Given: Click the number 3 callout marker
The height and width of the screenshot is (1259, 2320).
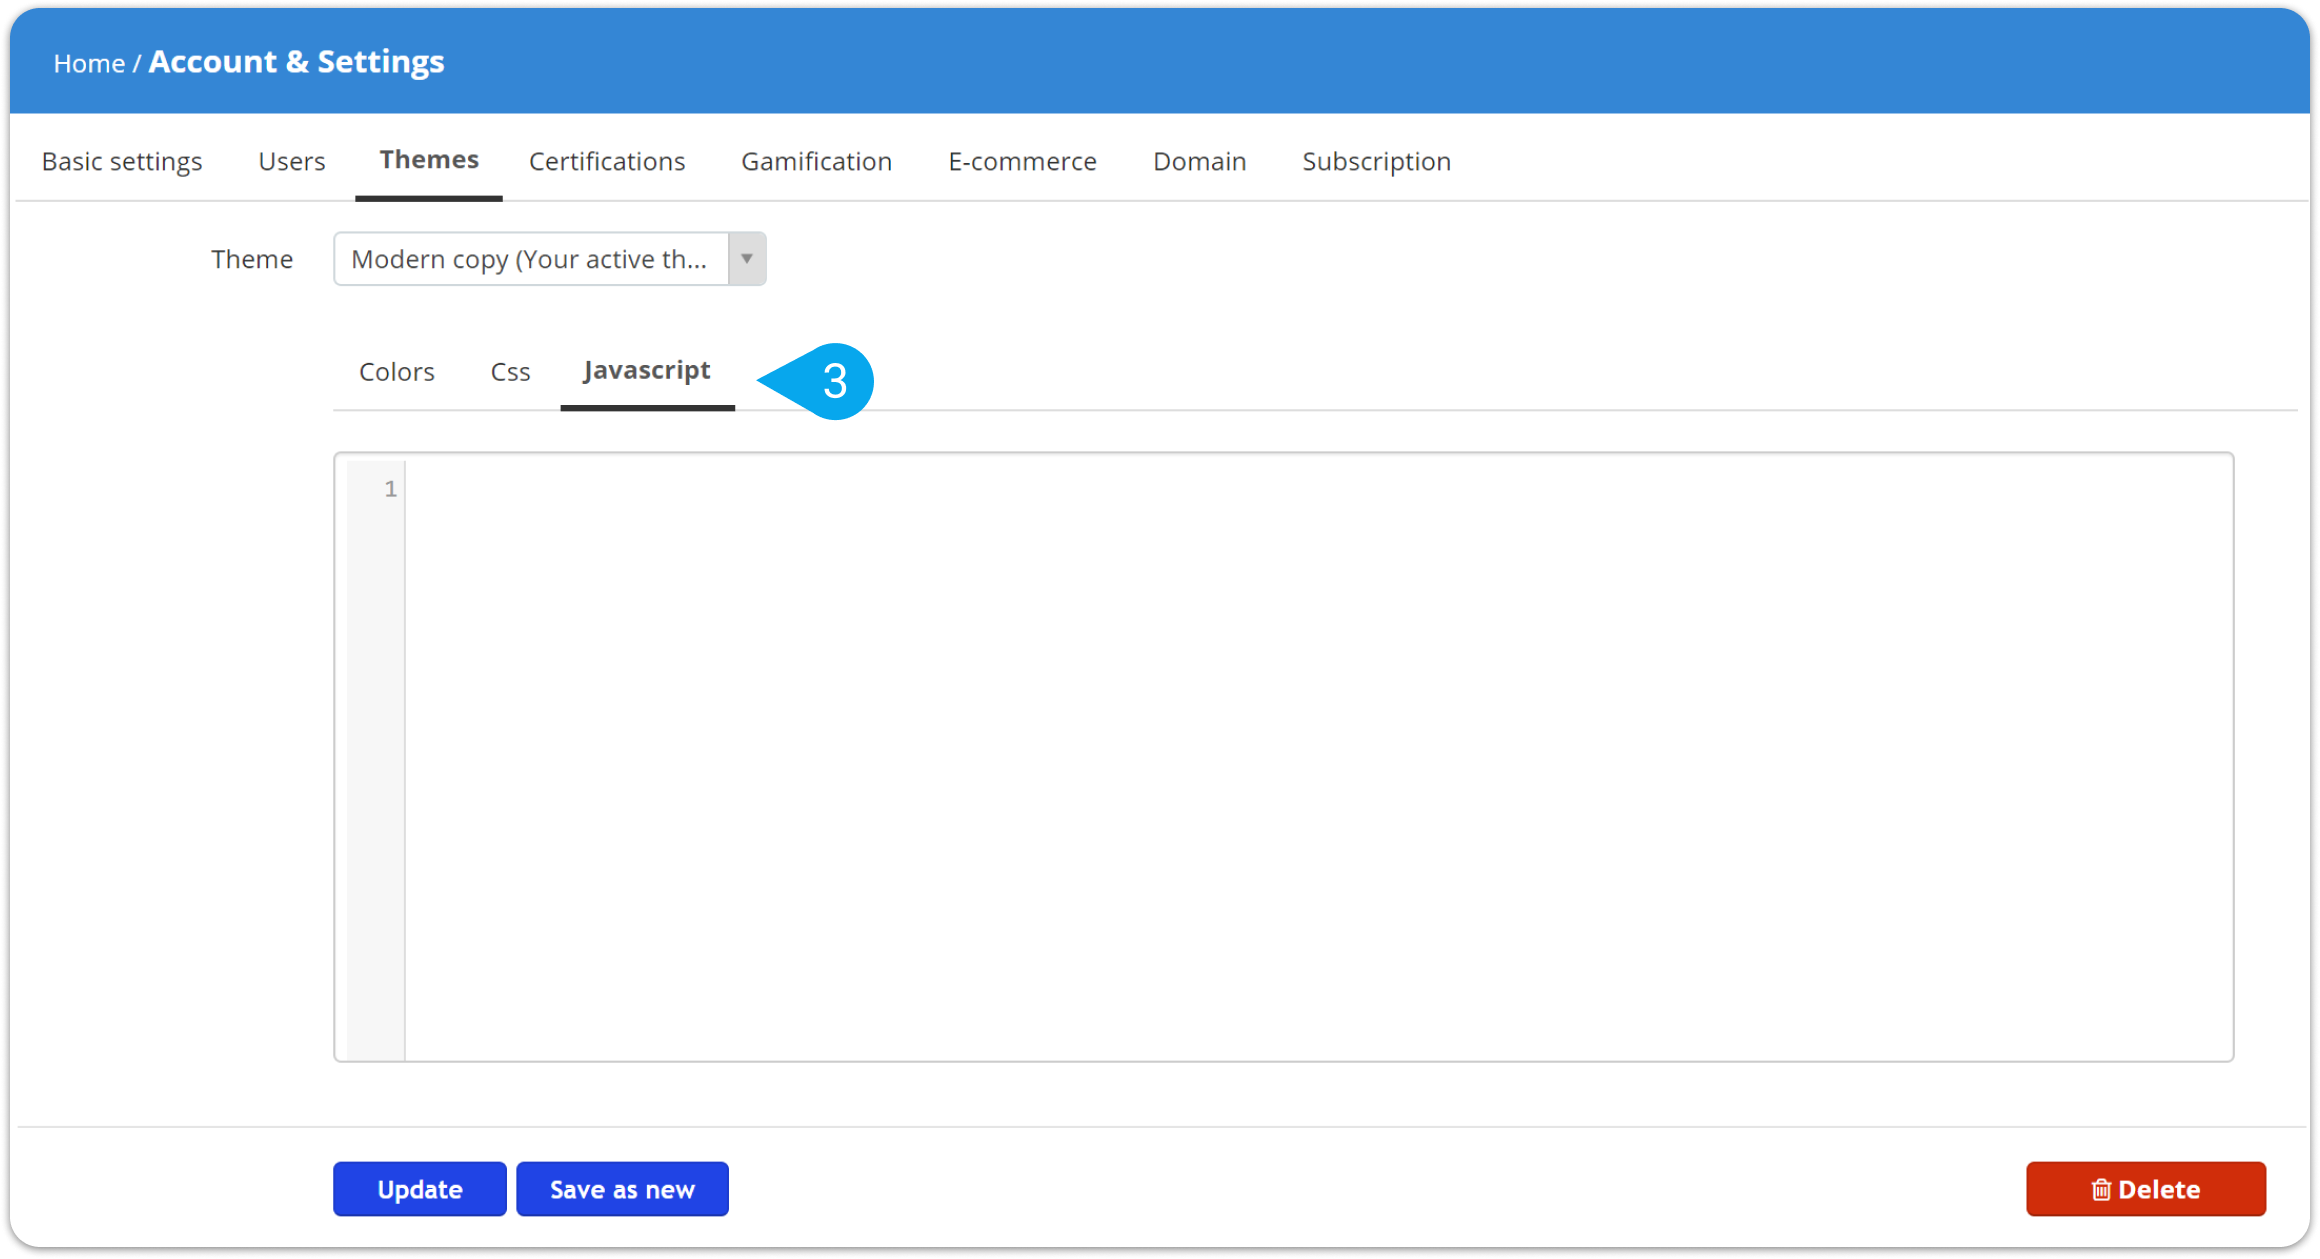Looking at the screenshot, I should tap(834, 381).
